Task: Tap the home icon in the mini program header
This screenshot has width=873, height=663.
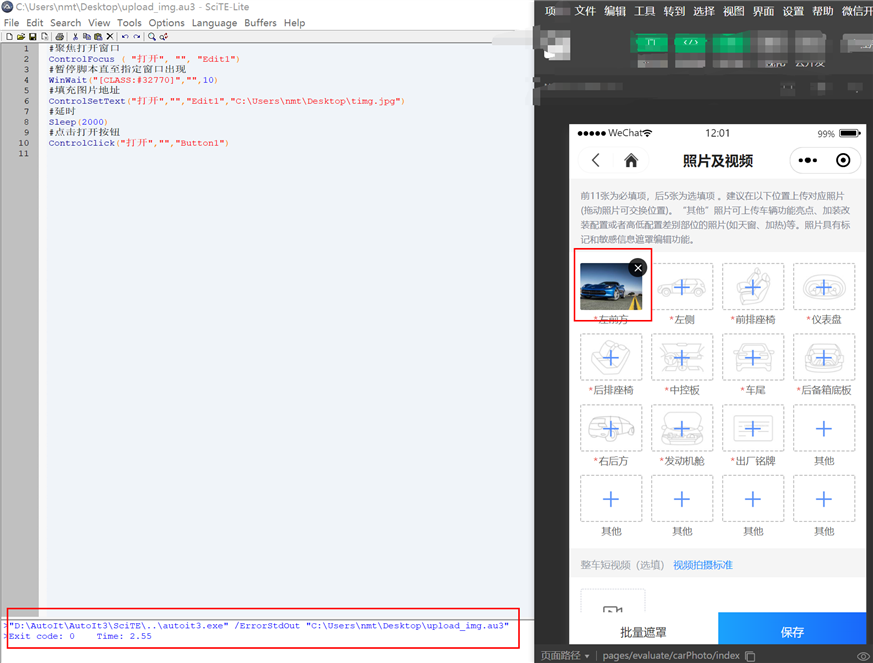Action: pyautogui.click(x=631, y=160)
